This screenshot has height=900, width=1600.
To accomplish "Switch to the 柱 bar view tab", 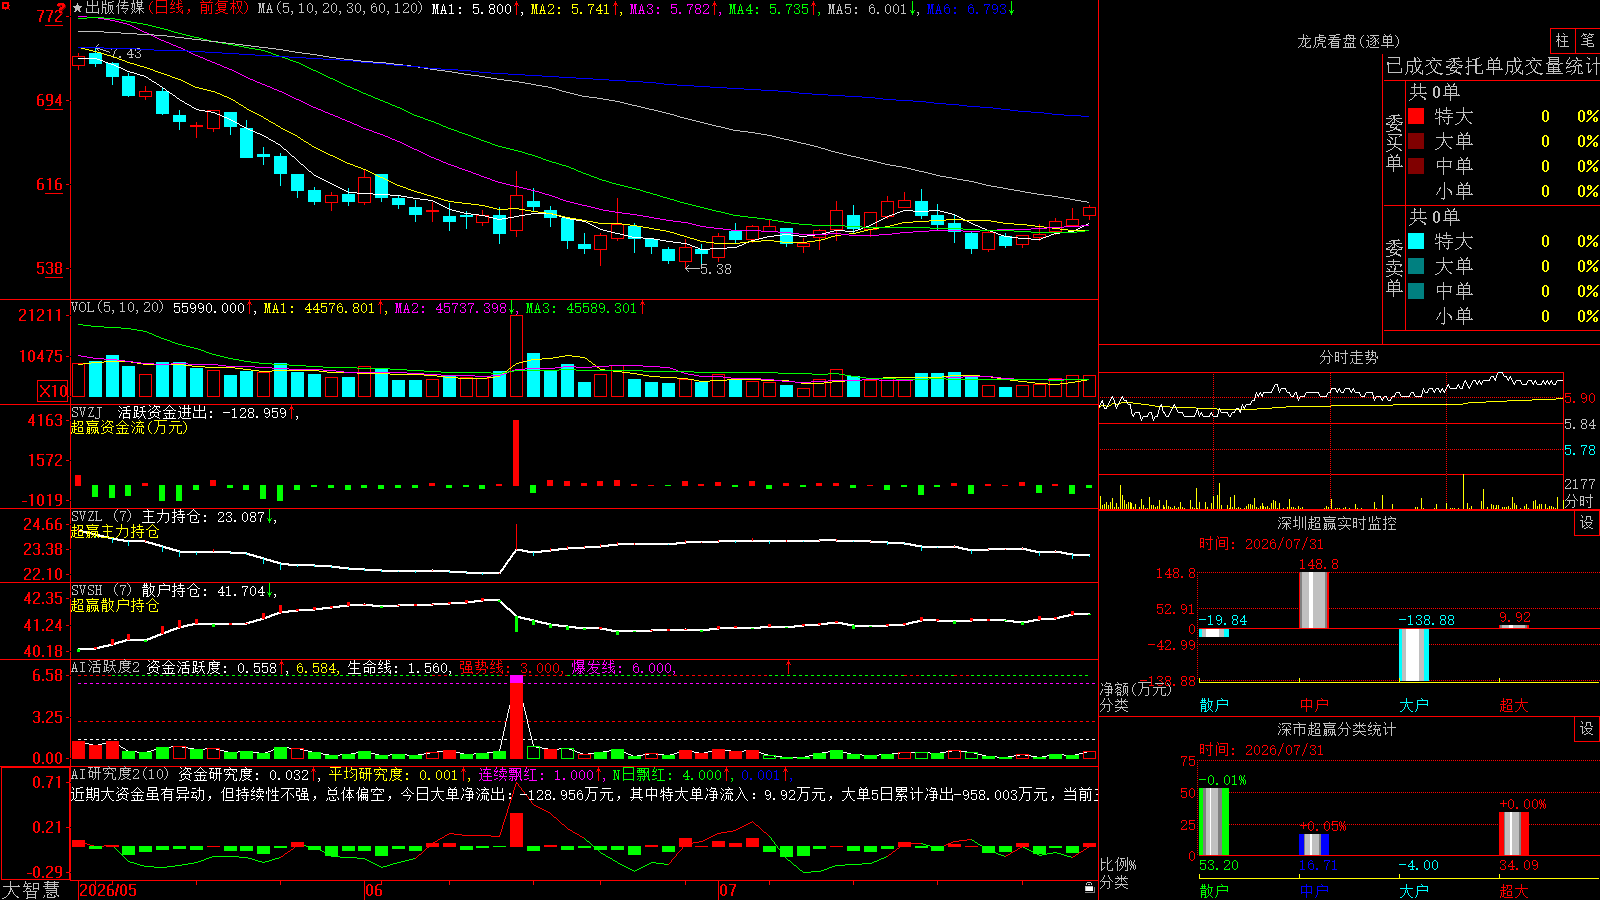I will [x=1562, y=40].
